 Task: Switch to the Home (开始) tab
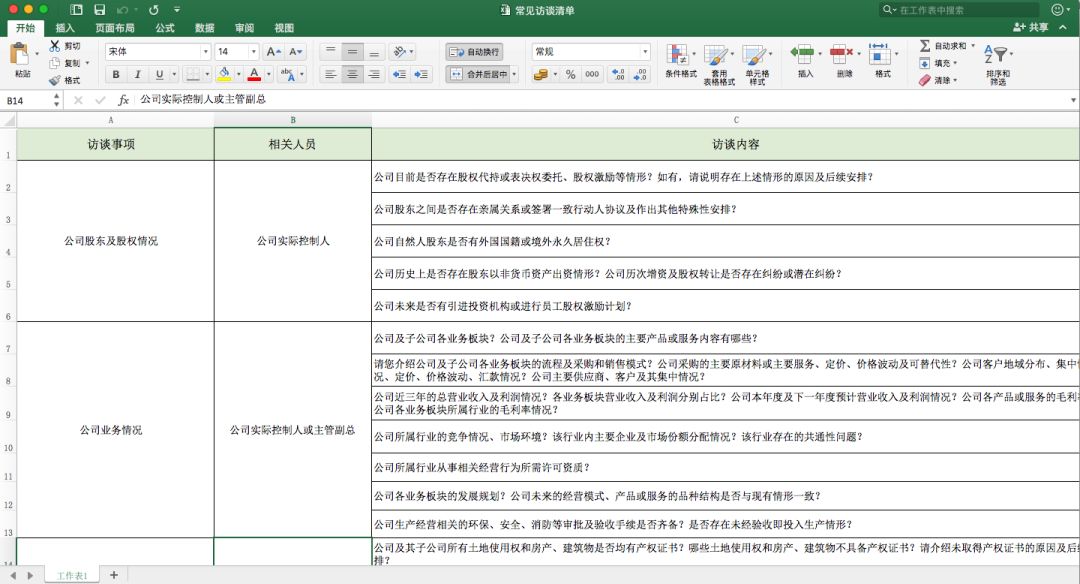click(x=25, y=28)
